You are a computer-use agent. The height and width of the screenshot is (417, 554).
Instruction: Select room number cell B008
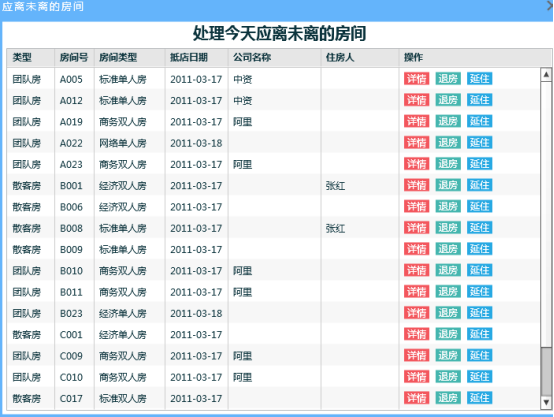[x=71, y=228]
